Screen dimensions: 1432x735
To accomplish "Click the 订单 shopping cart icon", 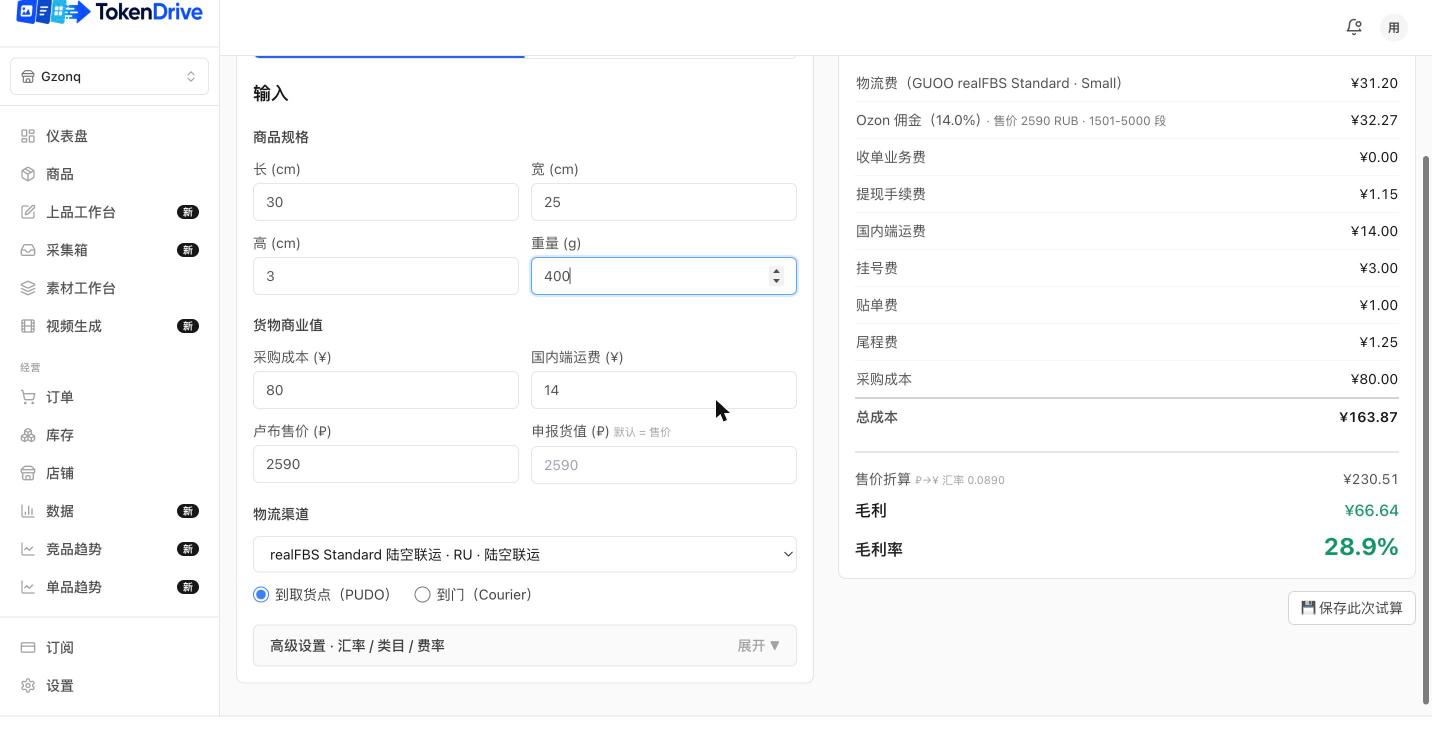I will [x=28, y=397].
